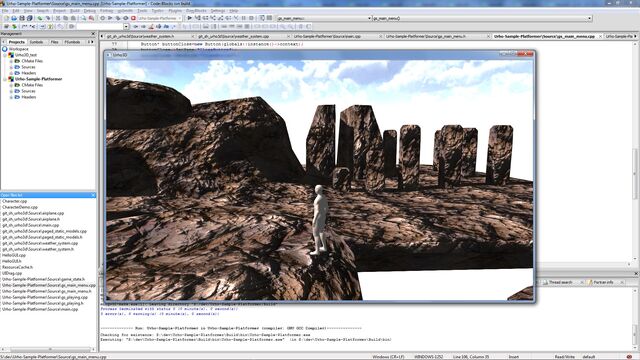Click the red Abort build icon
Viewport: 640px width, 360px height.
coord(133,18)
